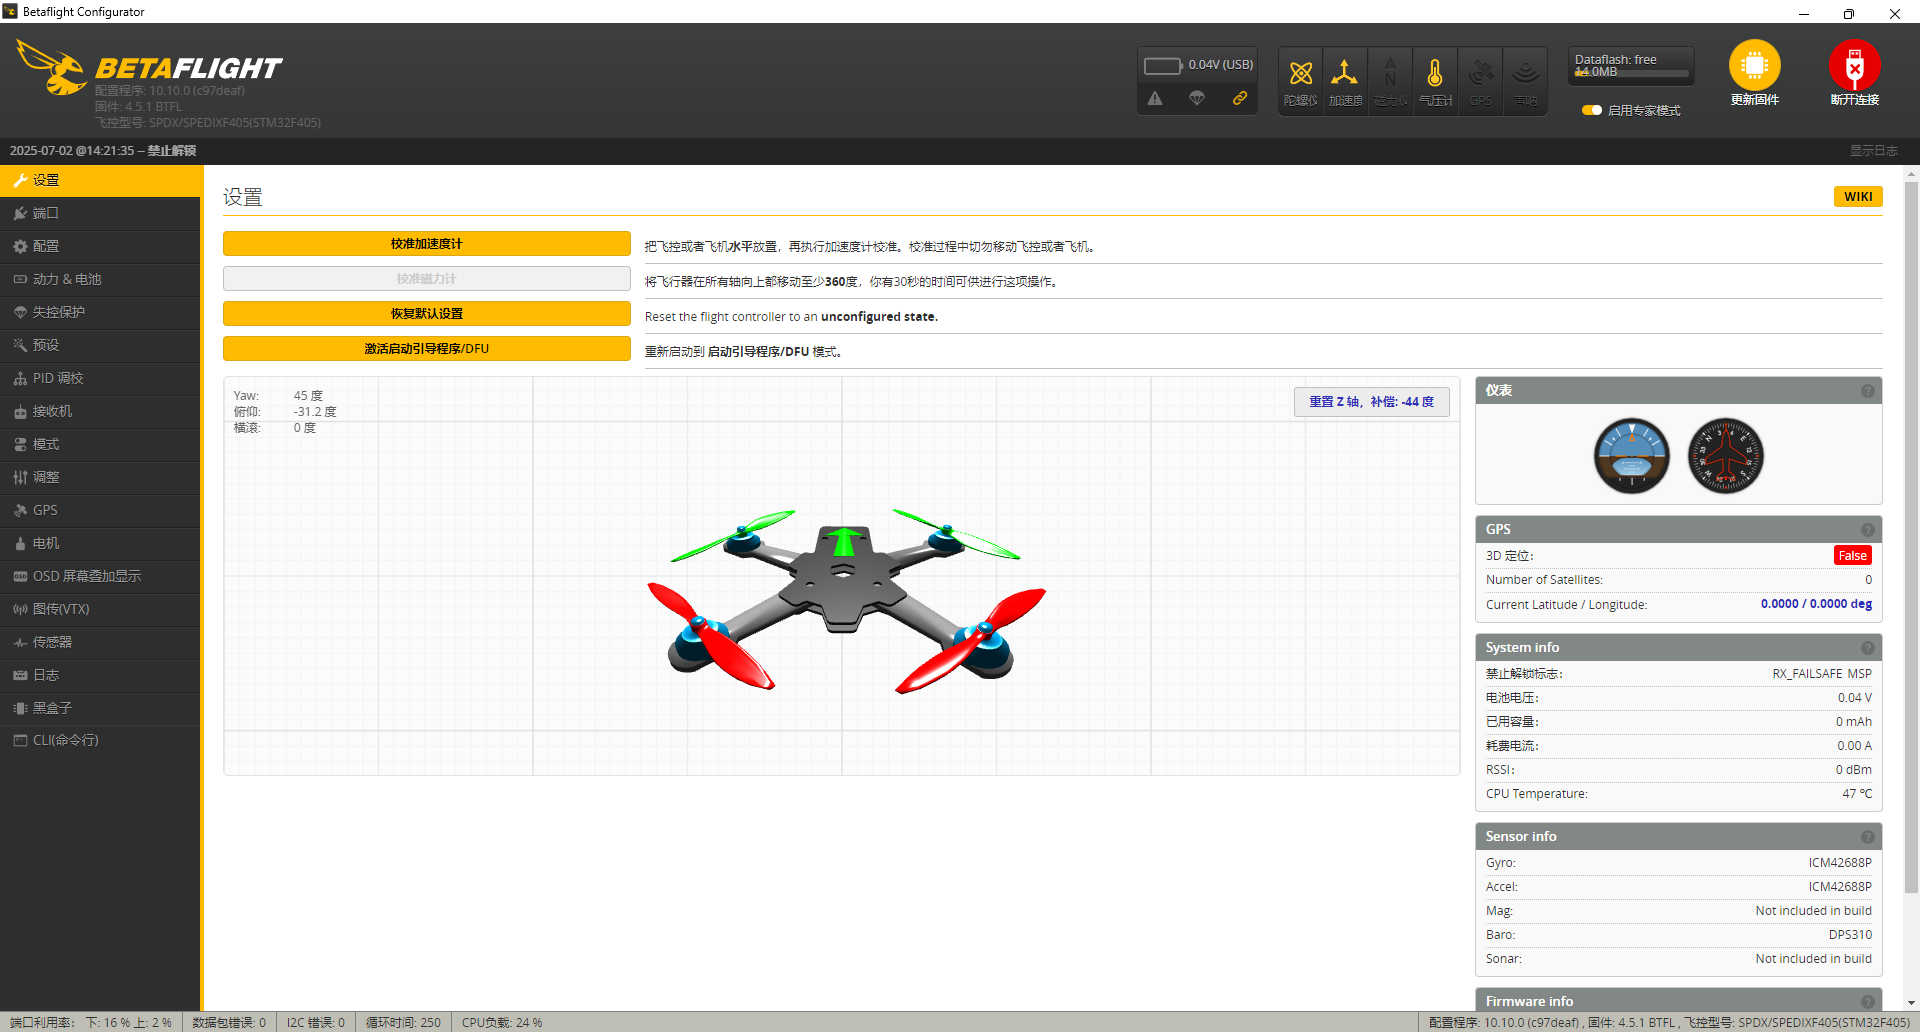Click the red Disconnect USB icon
1920x1032 pixels.
point(1854,66)
